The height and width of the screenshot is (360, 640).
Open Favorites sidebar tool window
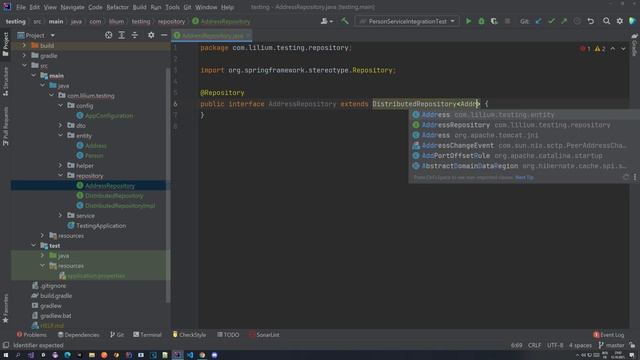tap(5, 309)
